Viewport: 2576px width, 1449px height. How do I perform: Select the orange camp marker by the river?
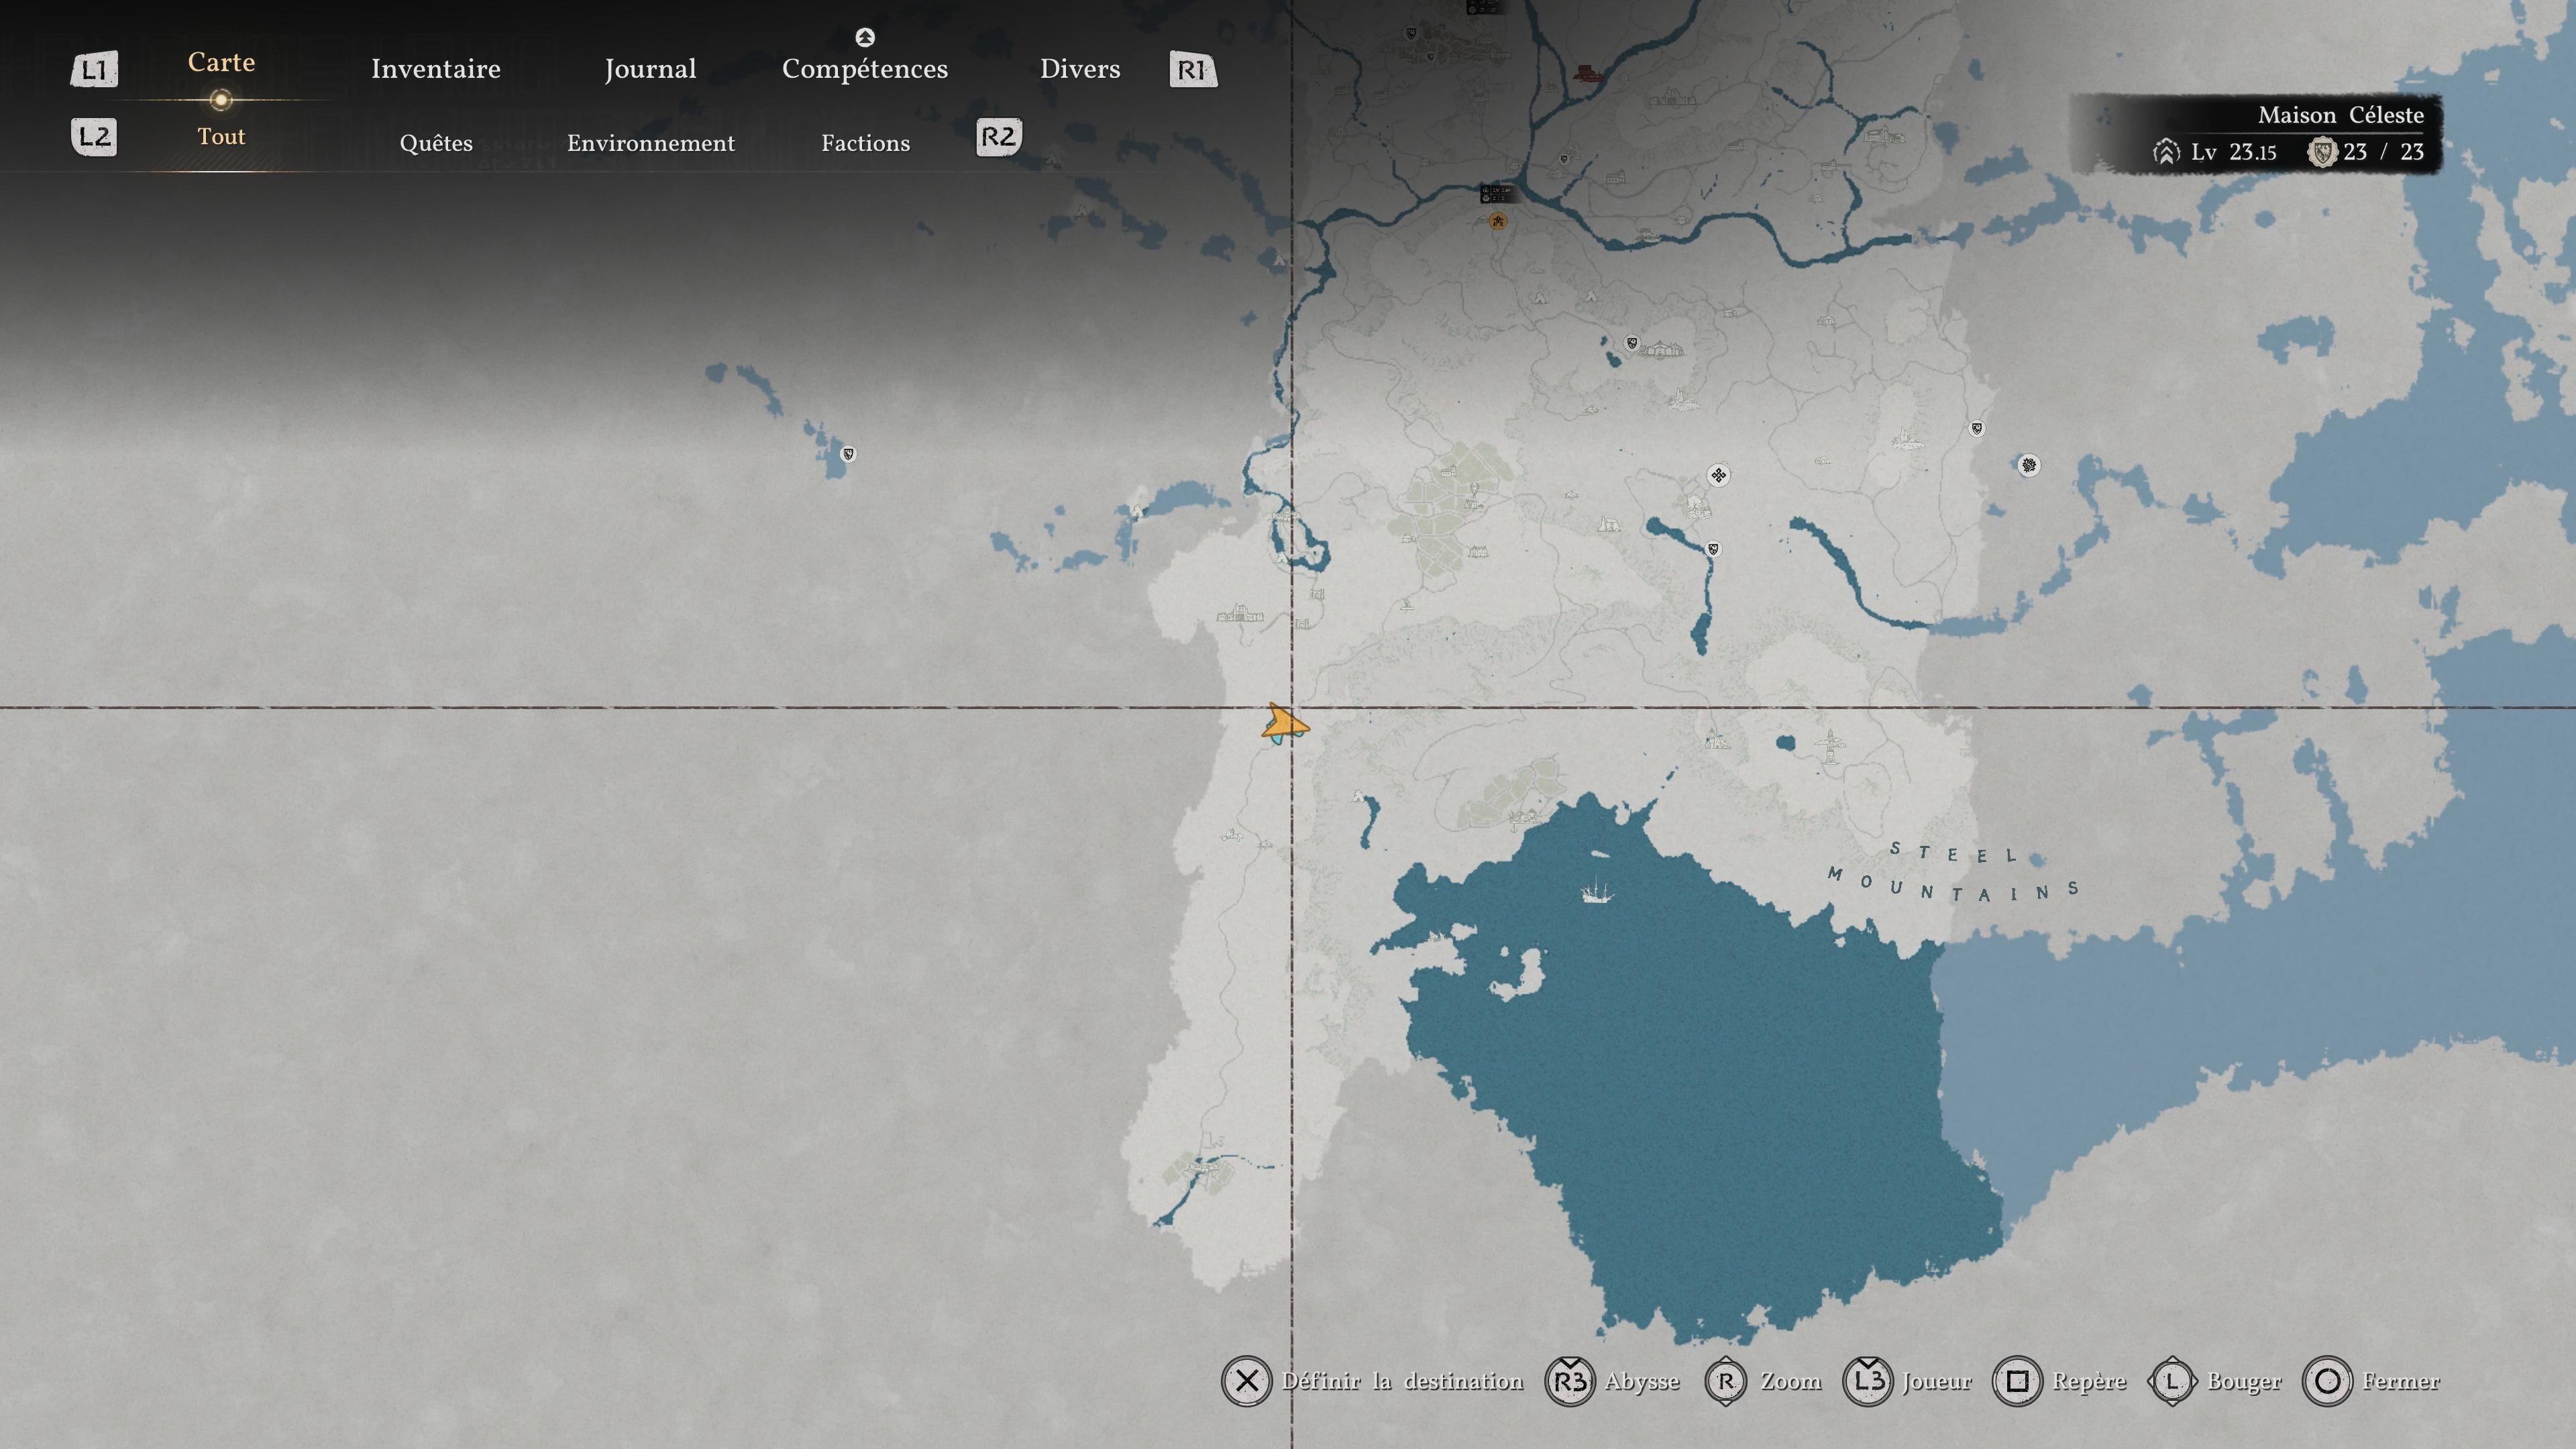[x=1498, y=221]
